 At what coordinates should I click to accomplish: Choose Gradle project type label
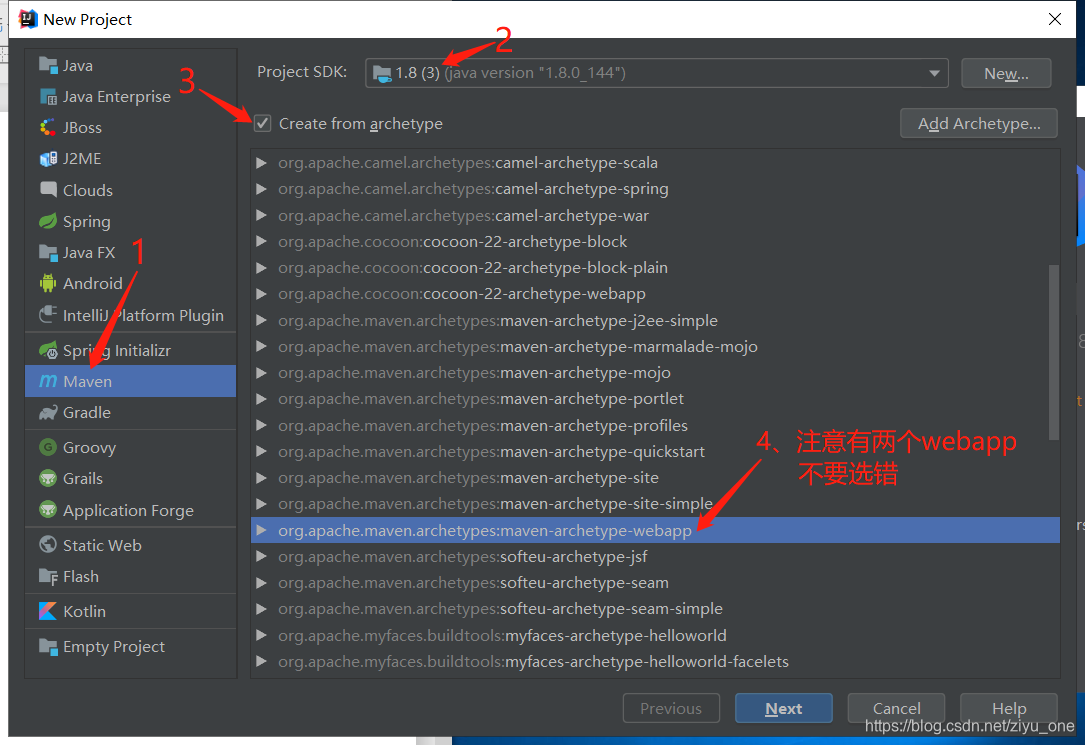[86, 412]
